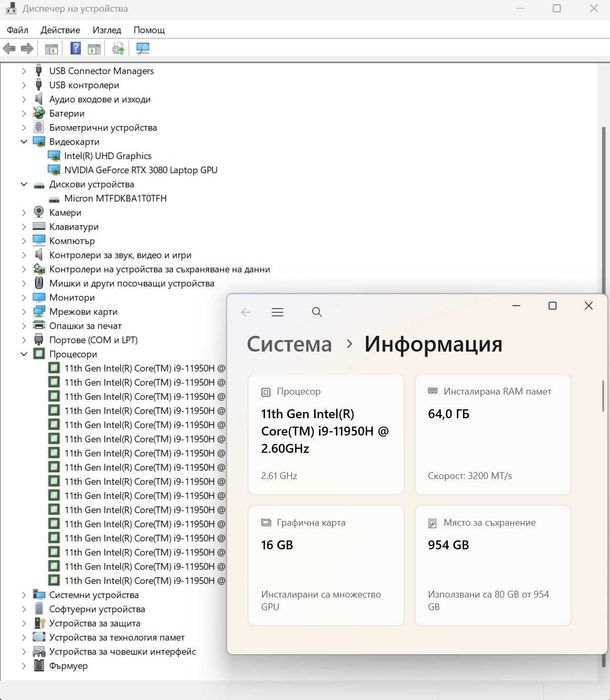The width and height of the screenshot is (610, 700).
Task: Open the Помощ menu
Action: (149, 30)
